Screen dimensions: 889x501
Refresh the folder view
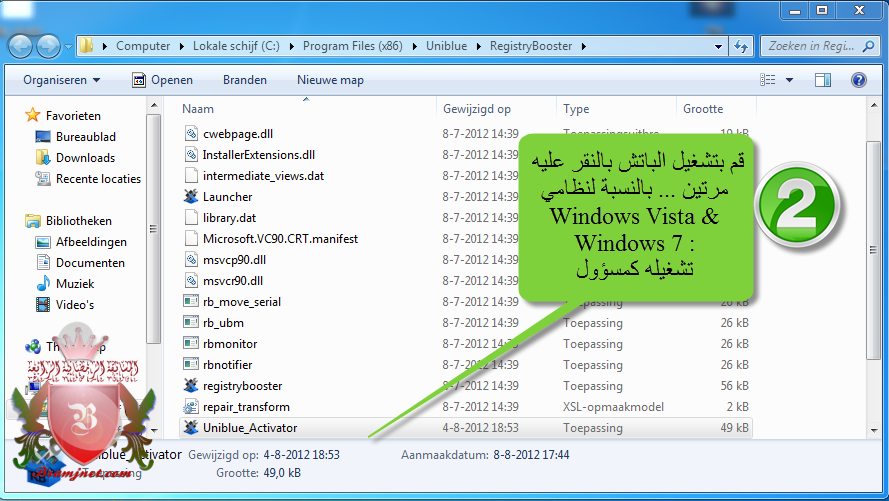coord(740,46)
